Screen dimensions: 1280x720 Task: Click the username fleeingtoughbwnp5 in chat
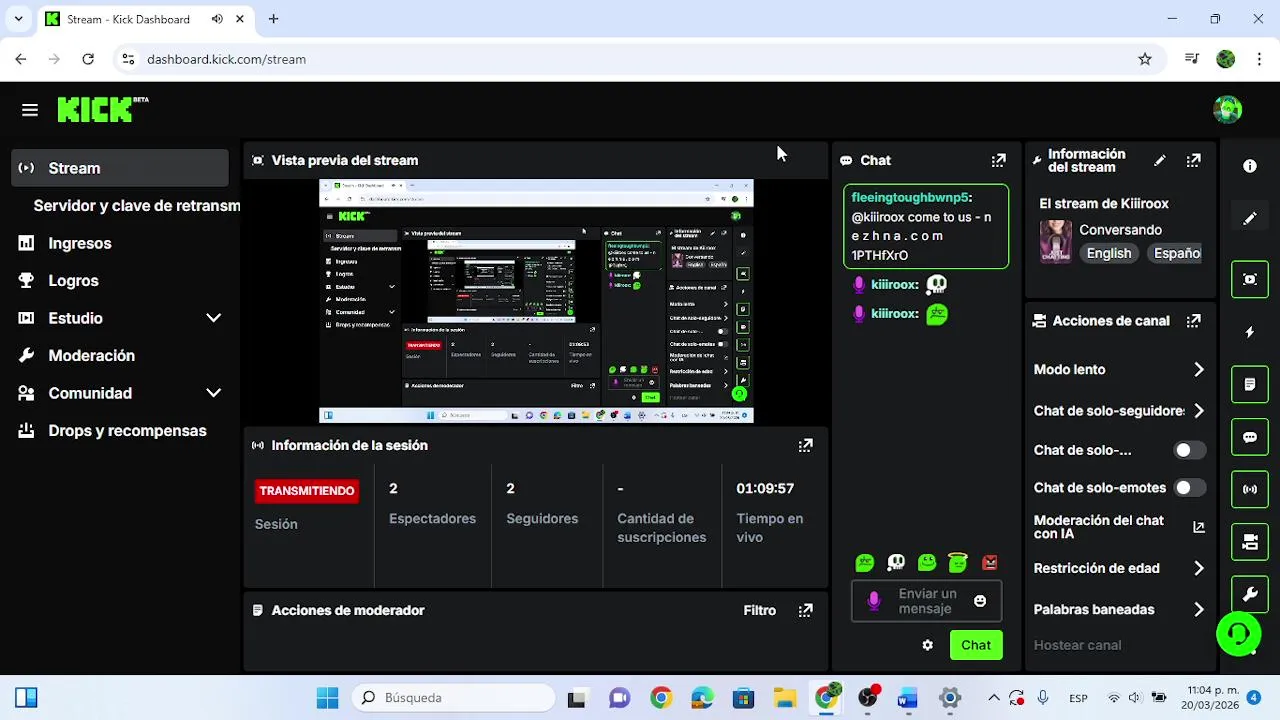click(909, 198)
